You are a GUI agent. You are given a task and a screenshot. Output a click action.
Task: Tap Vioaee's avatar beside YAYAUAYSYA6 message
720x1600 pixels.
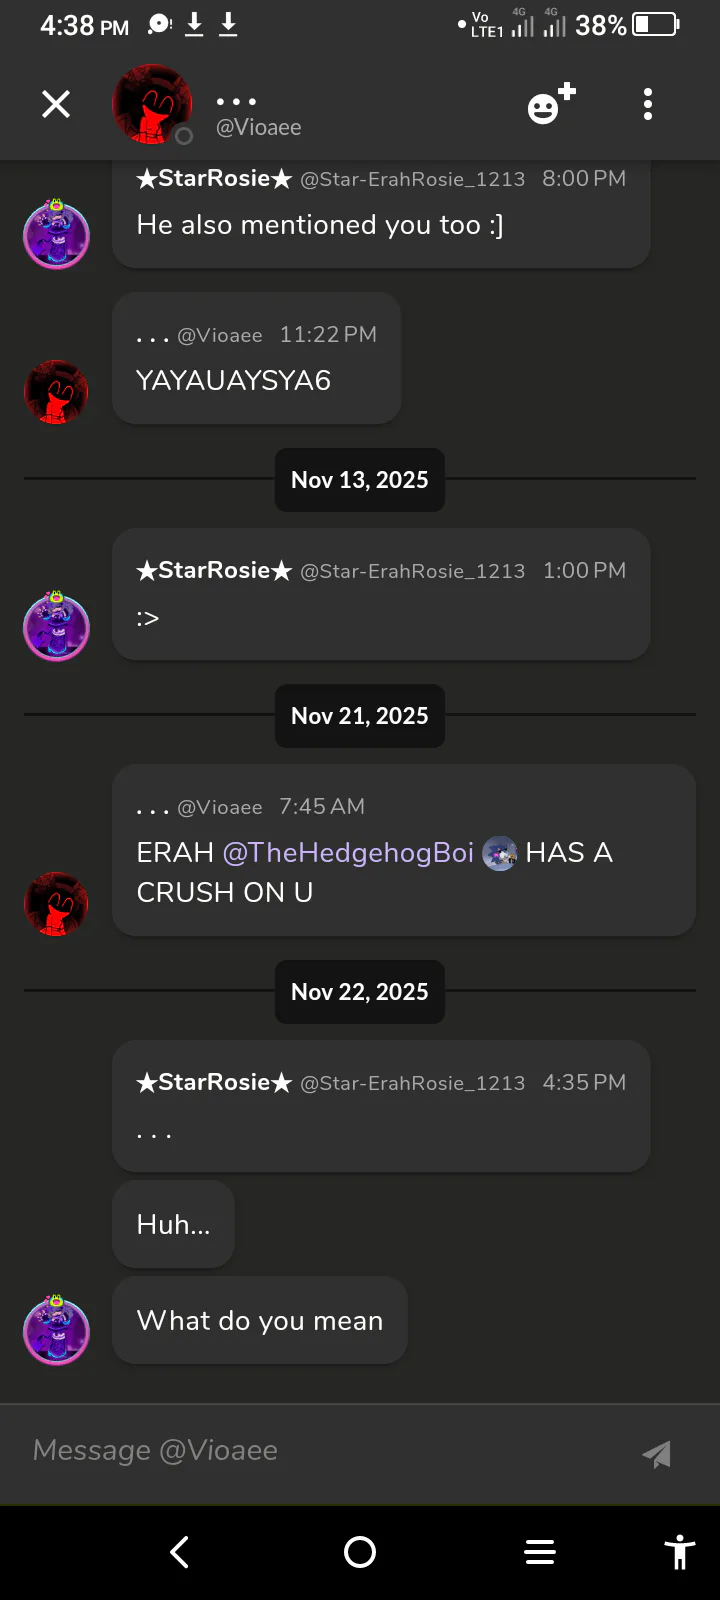[56, 392]
